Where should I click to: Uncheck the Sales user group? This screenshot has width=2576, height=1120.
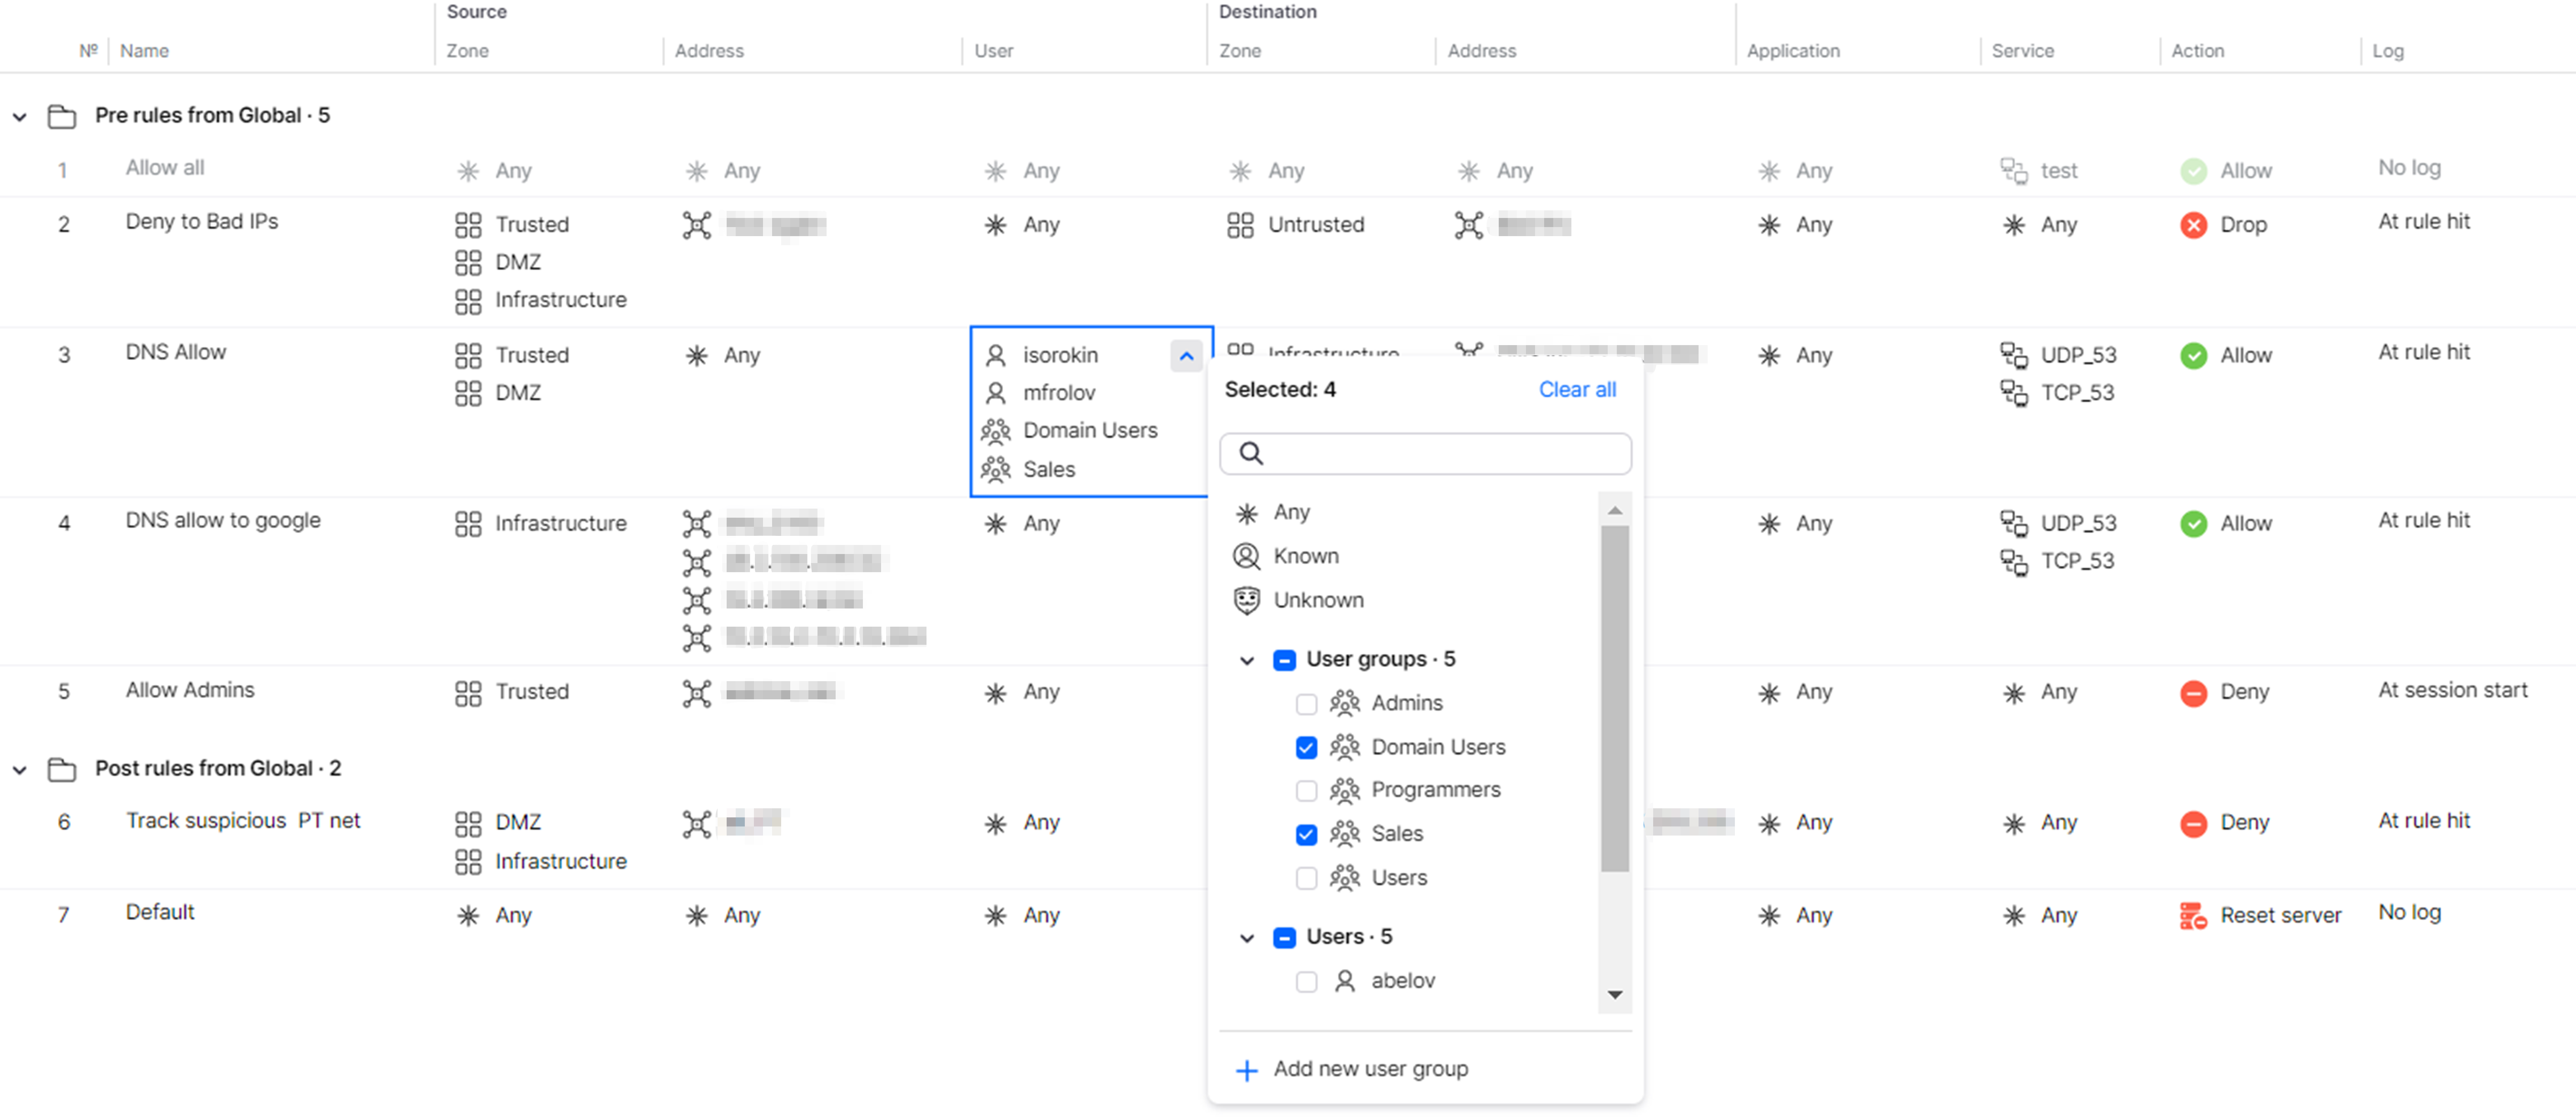(x=1306, y=835)
